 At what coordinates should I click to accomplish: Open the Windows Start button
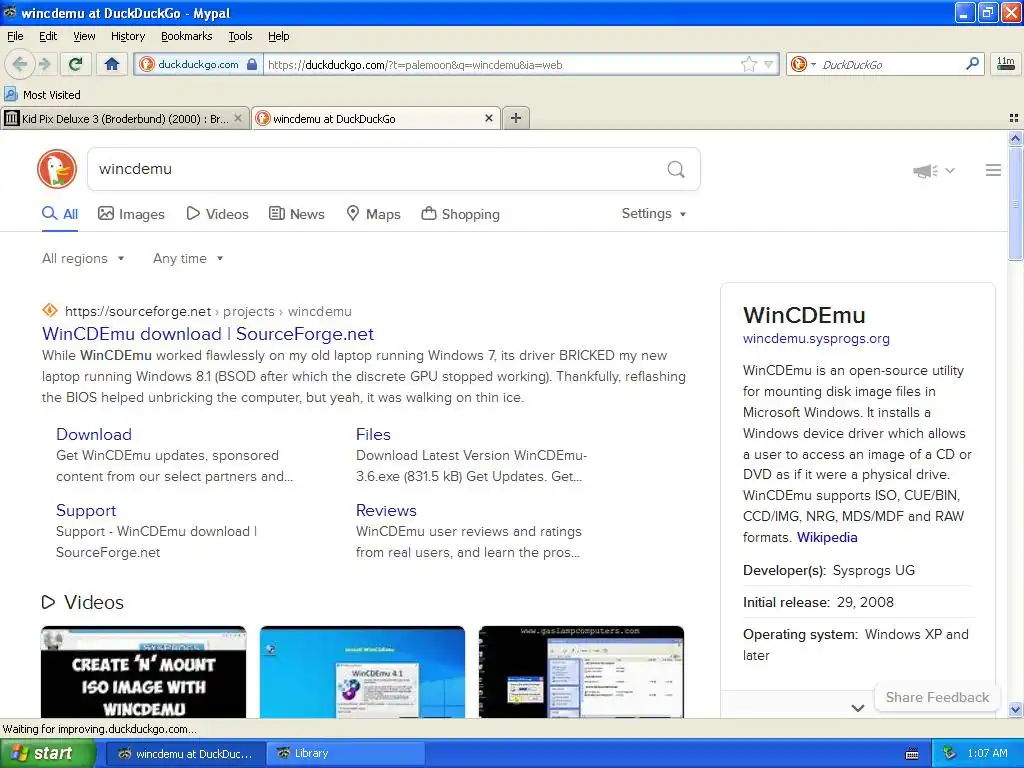pos(46,754)
